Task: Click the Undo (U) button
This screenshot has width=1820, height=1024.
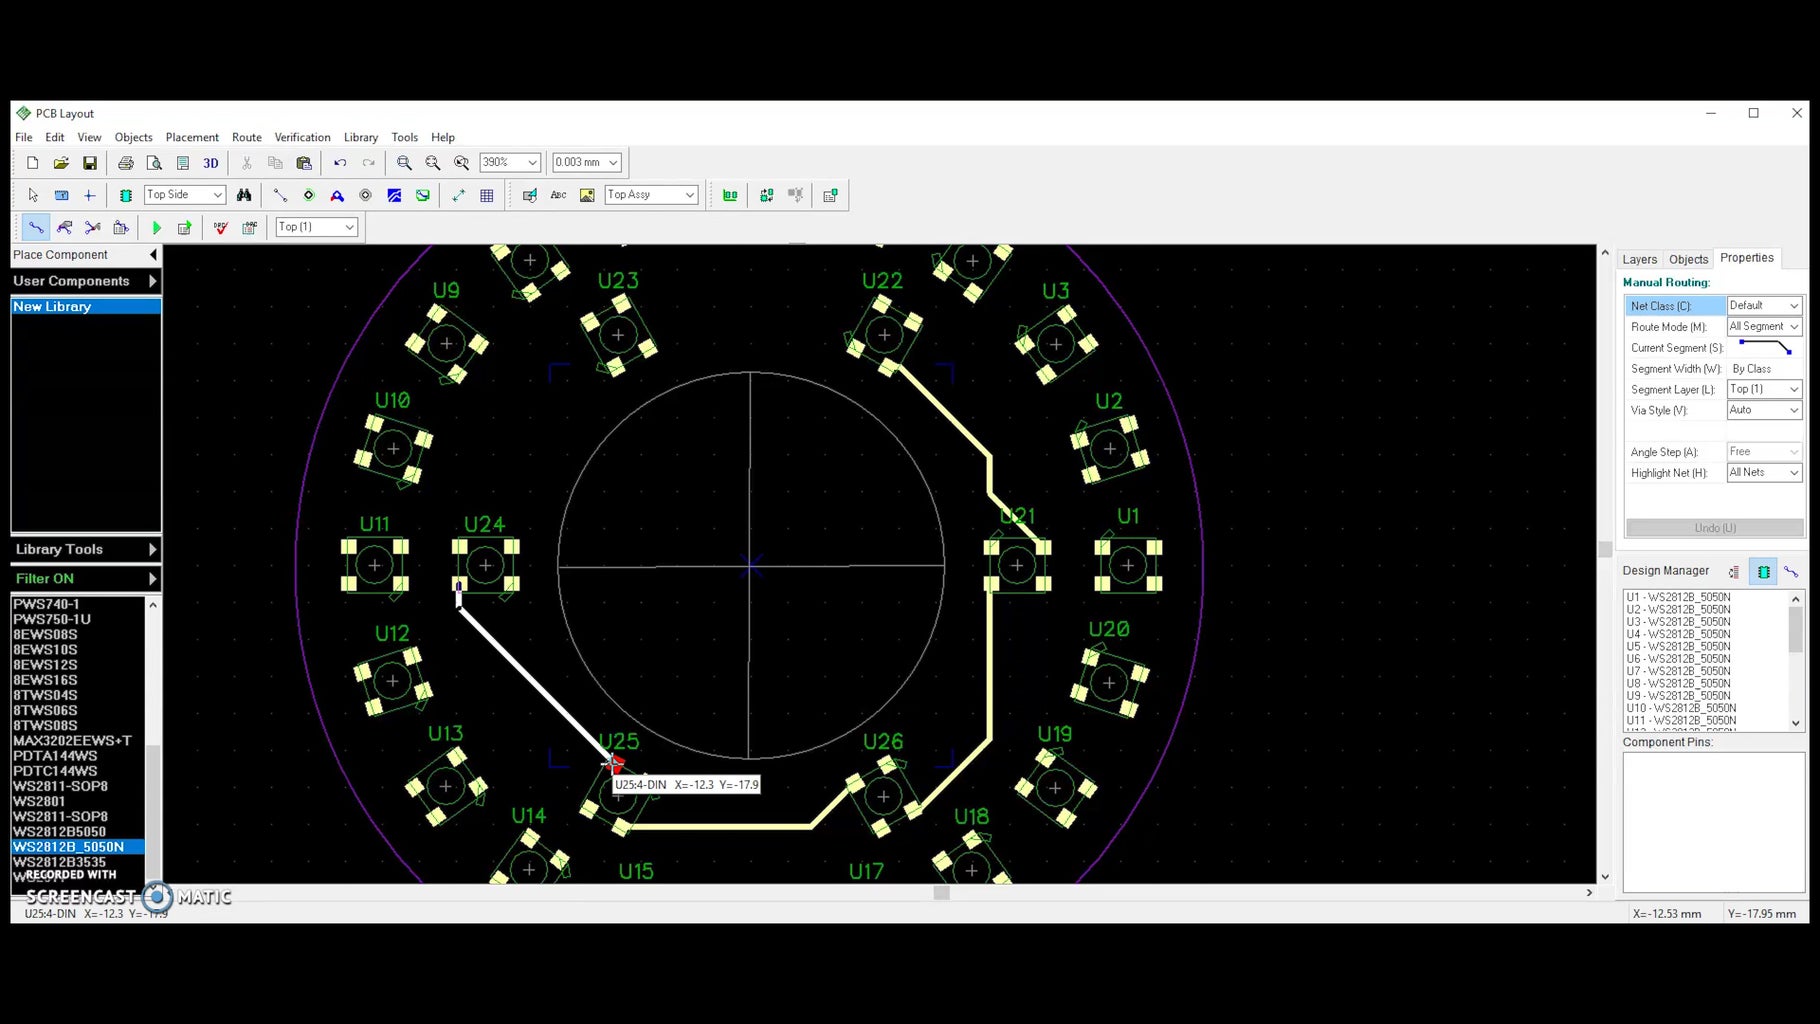Action: (1713, 528)
